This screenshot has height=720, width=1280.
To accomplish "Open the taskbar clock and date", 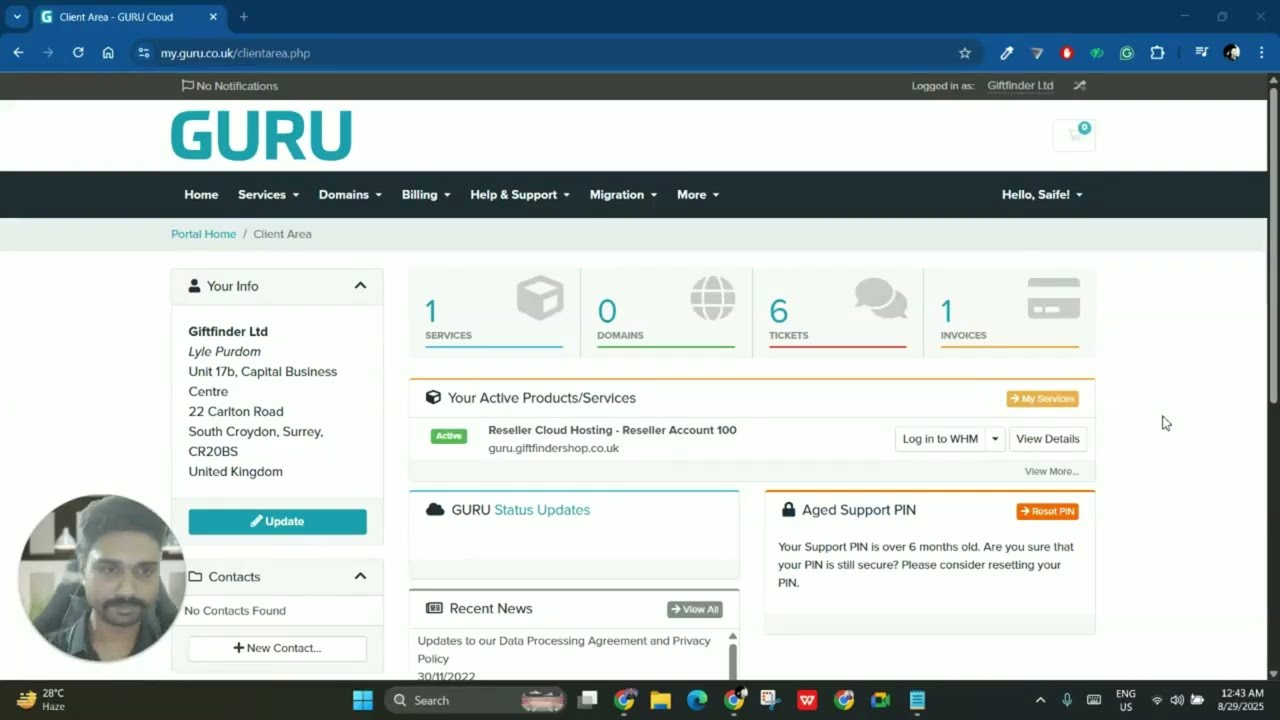I will click(x=1242, y=700).
